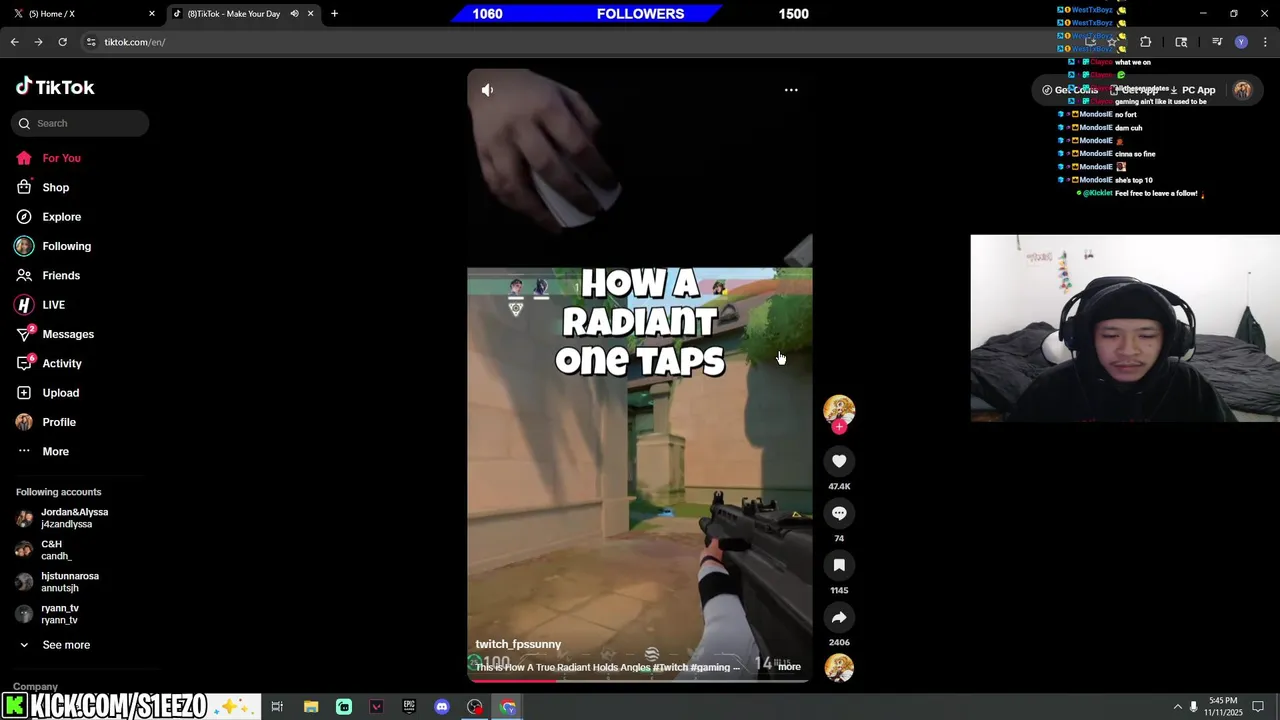
Task: Open File Explorer on the taskbar
Action: coord(311,707)
